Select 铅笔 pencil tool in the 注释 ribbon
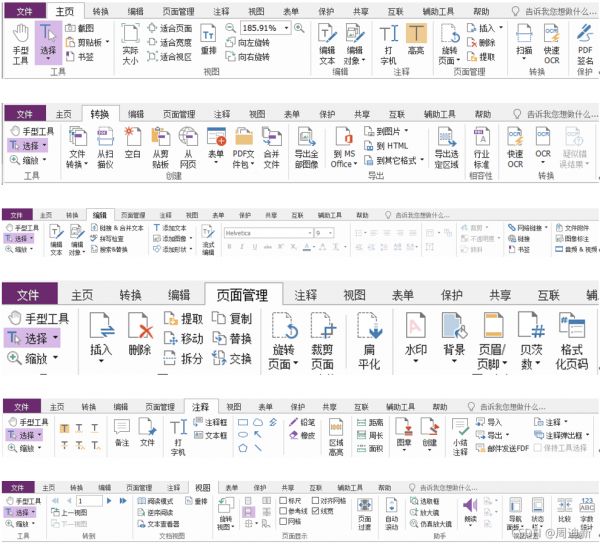The height and width of the screenshot is (544, 600). click(x=302, y=422)
